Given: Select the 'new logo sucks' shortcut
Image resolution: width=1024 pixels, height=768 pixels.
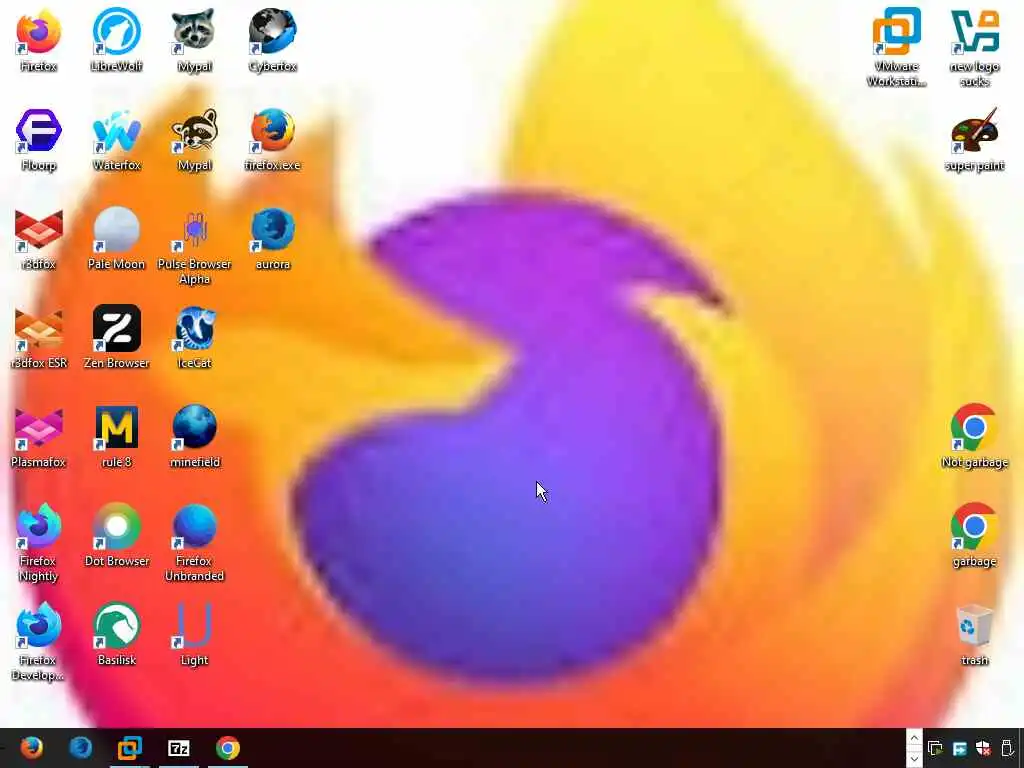Looking at the screenshot, I should click(x=974, y=48).
